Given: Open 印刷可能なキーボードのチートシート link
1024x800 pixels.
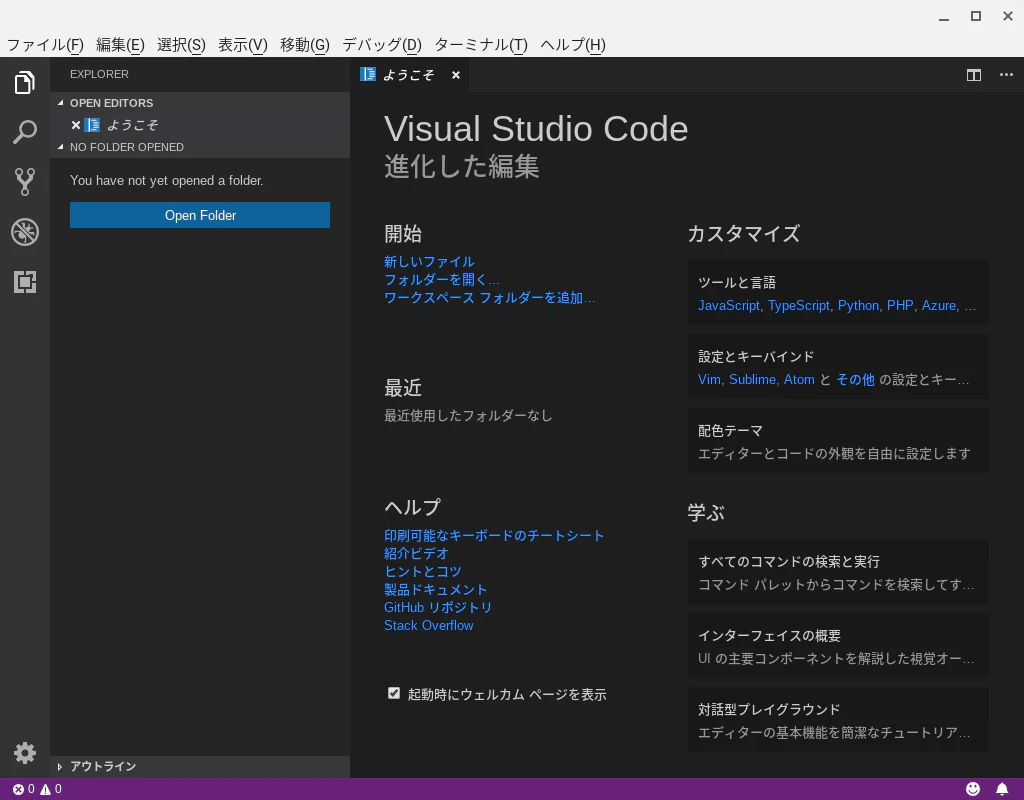Looking at the screenshot, I should pos(494,536).
